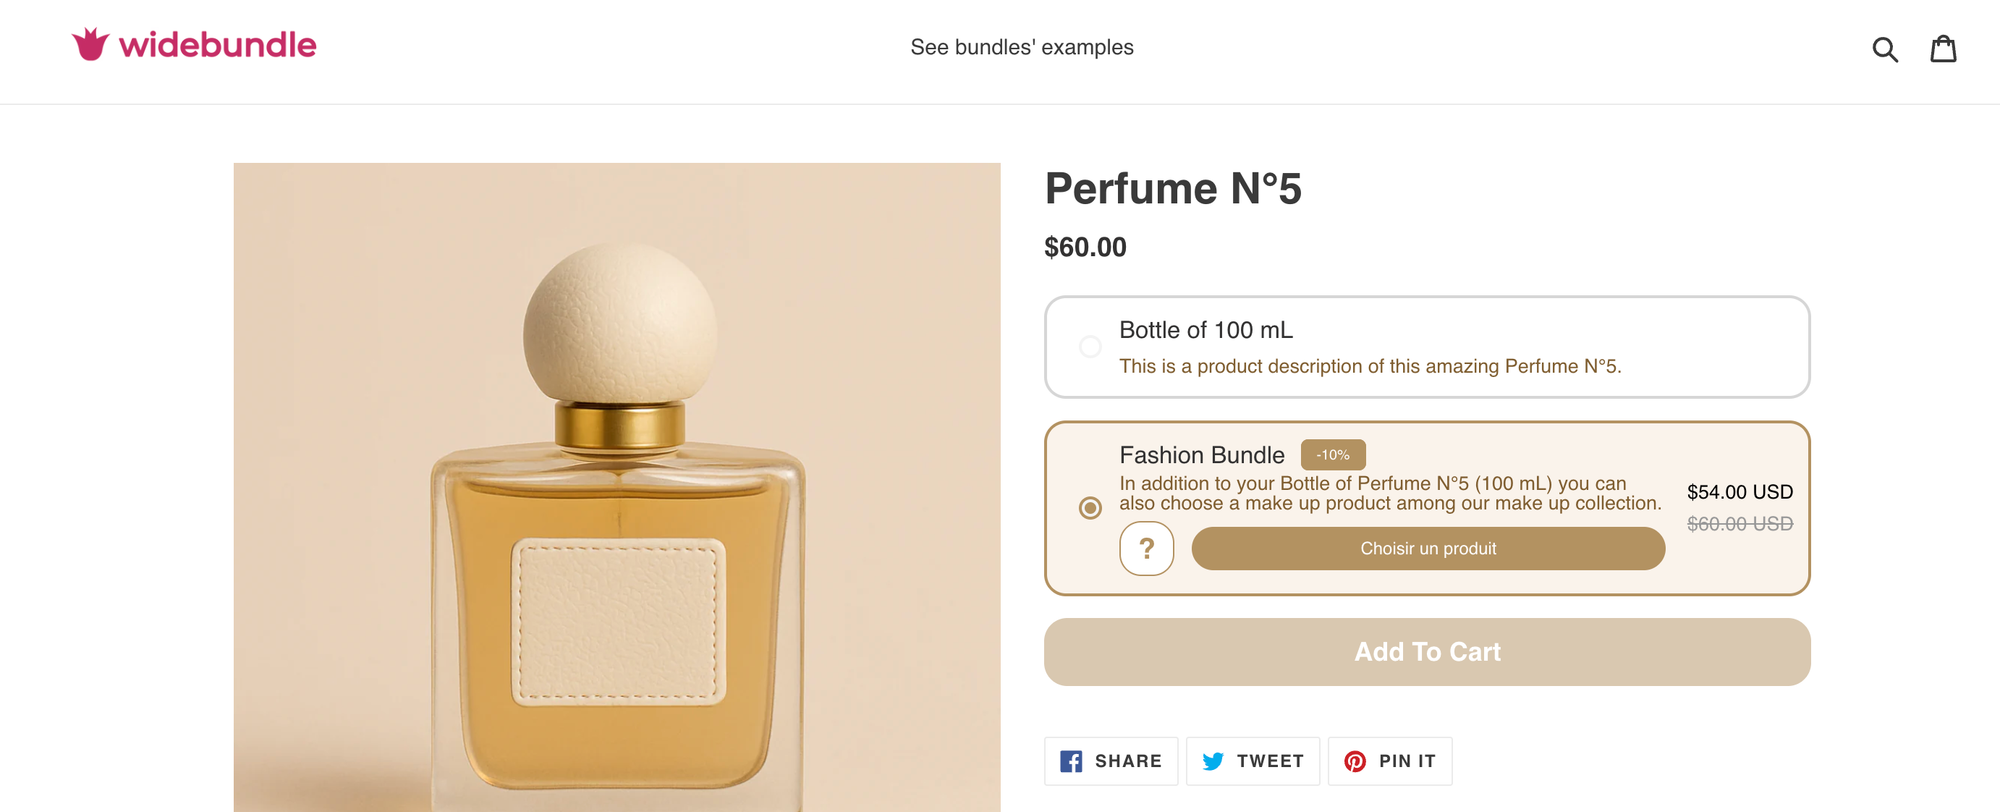Screen dimensions: 2000x812
Task: Click the Pinterest Pin It icon
Action: click(x=1355, y=761)
